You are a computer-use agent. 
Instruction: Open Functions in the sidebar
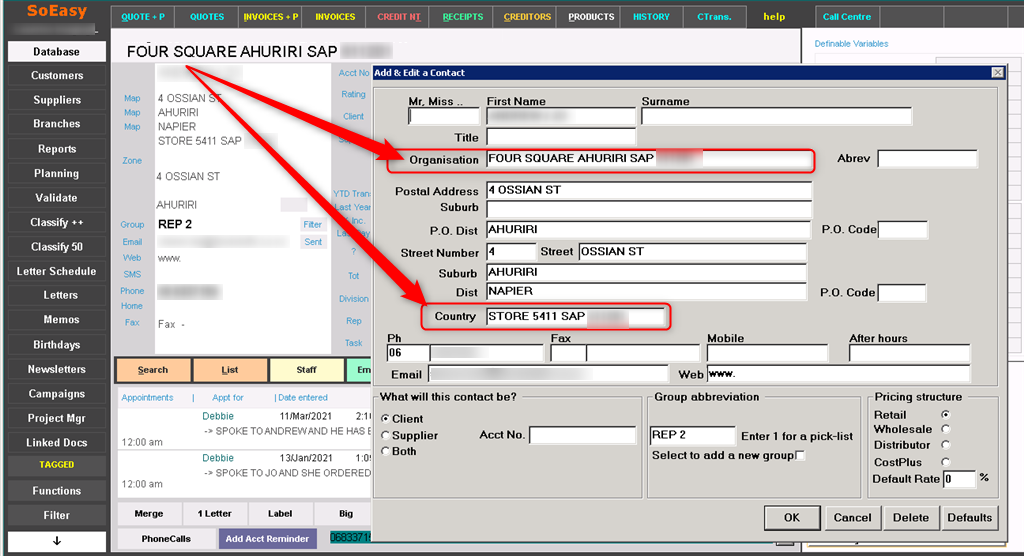57,491
